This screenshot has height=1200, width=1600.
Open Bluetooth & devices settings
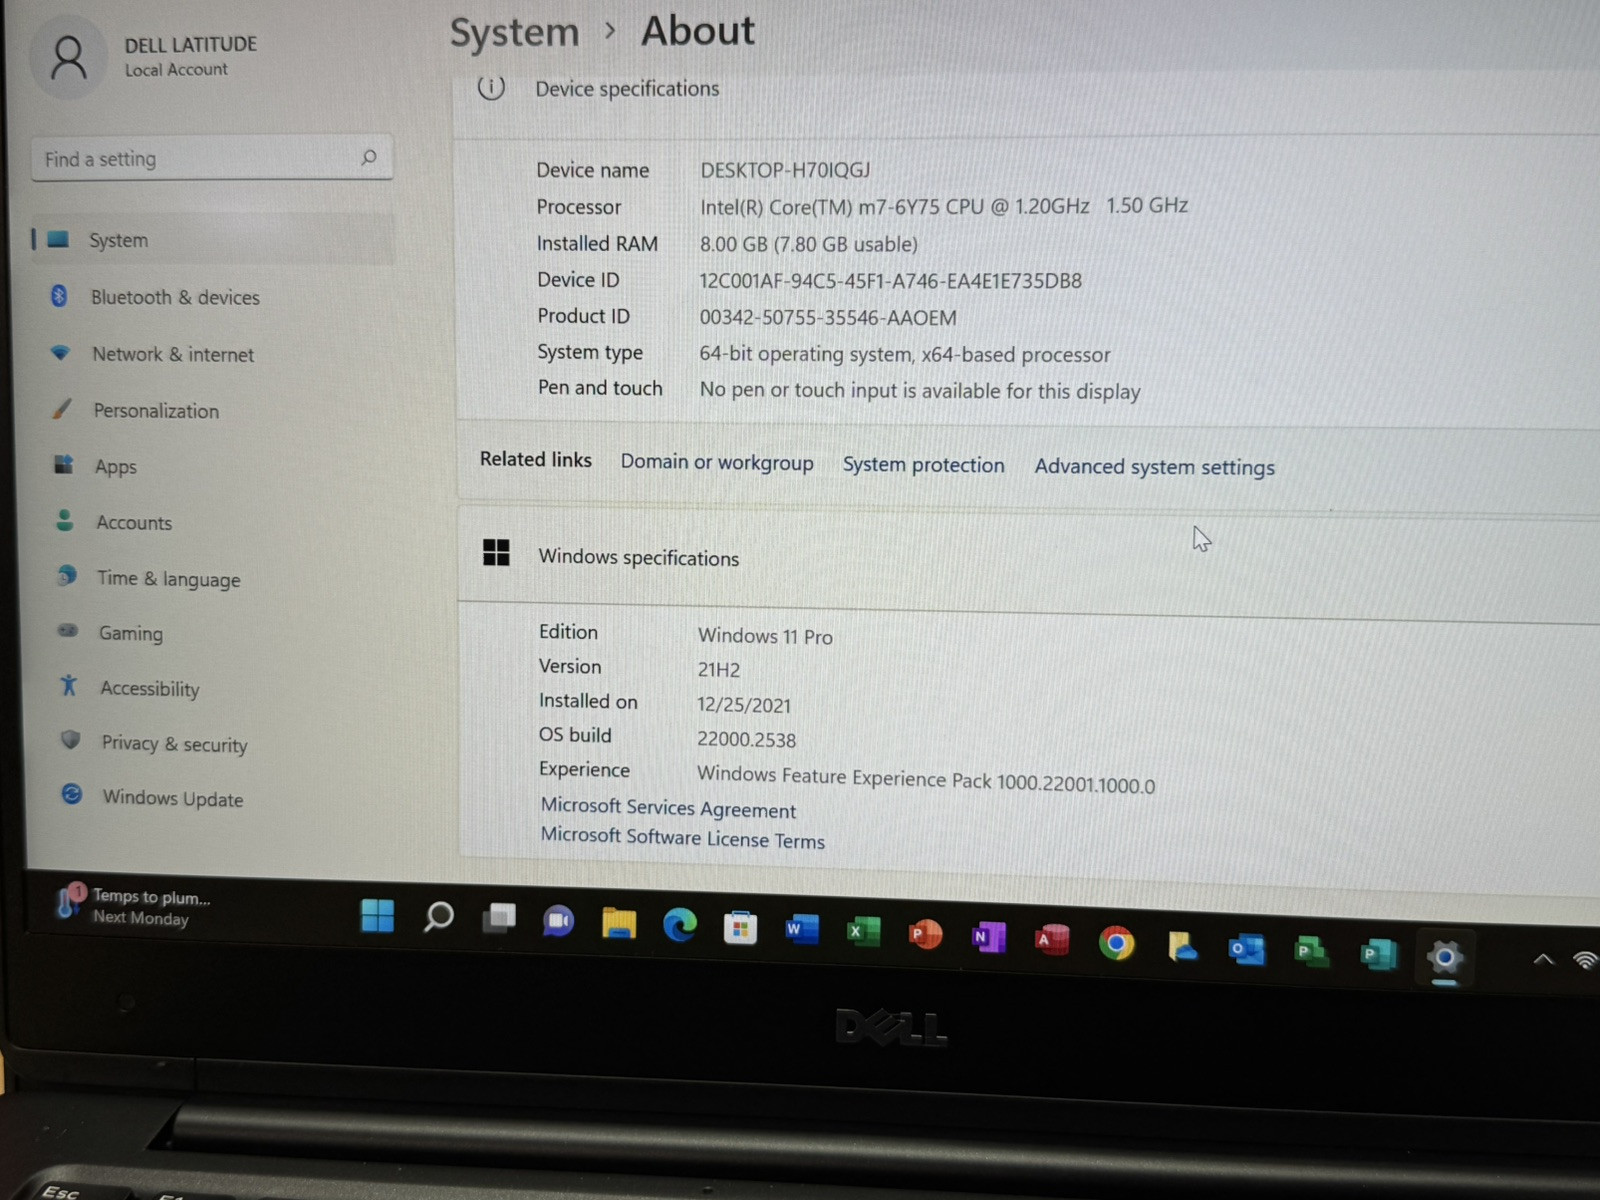175,297
